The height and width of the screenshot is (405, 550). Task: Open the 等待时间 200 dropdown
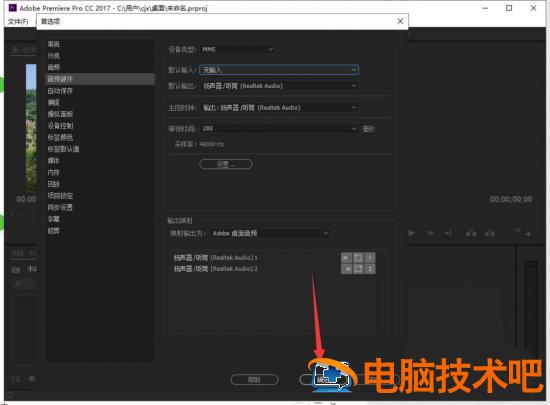[x=279, y=129]
